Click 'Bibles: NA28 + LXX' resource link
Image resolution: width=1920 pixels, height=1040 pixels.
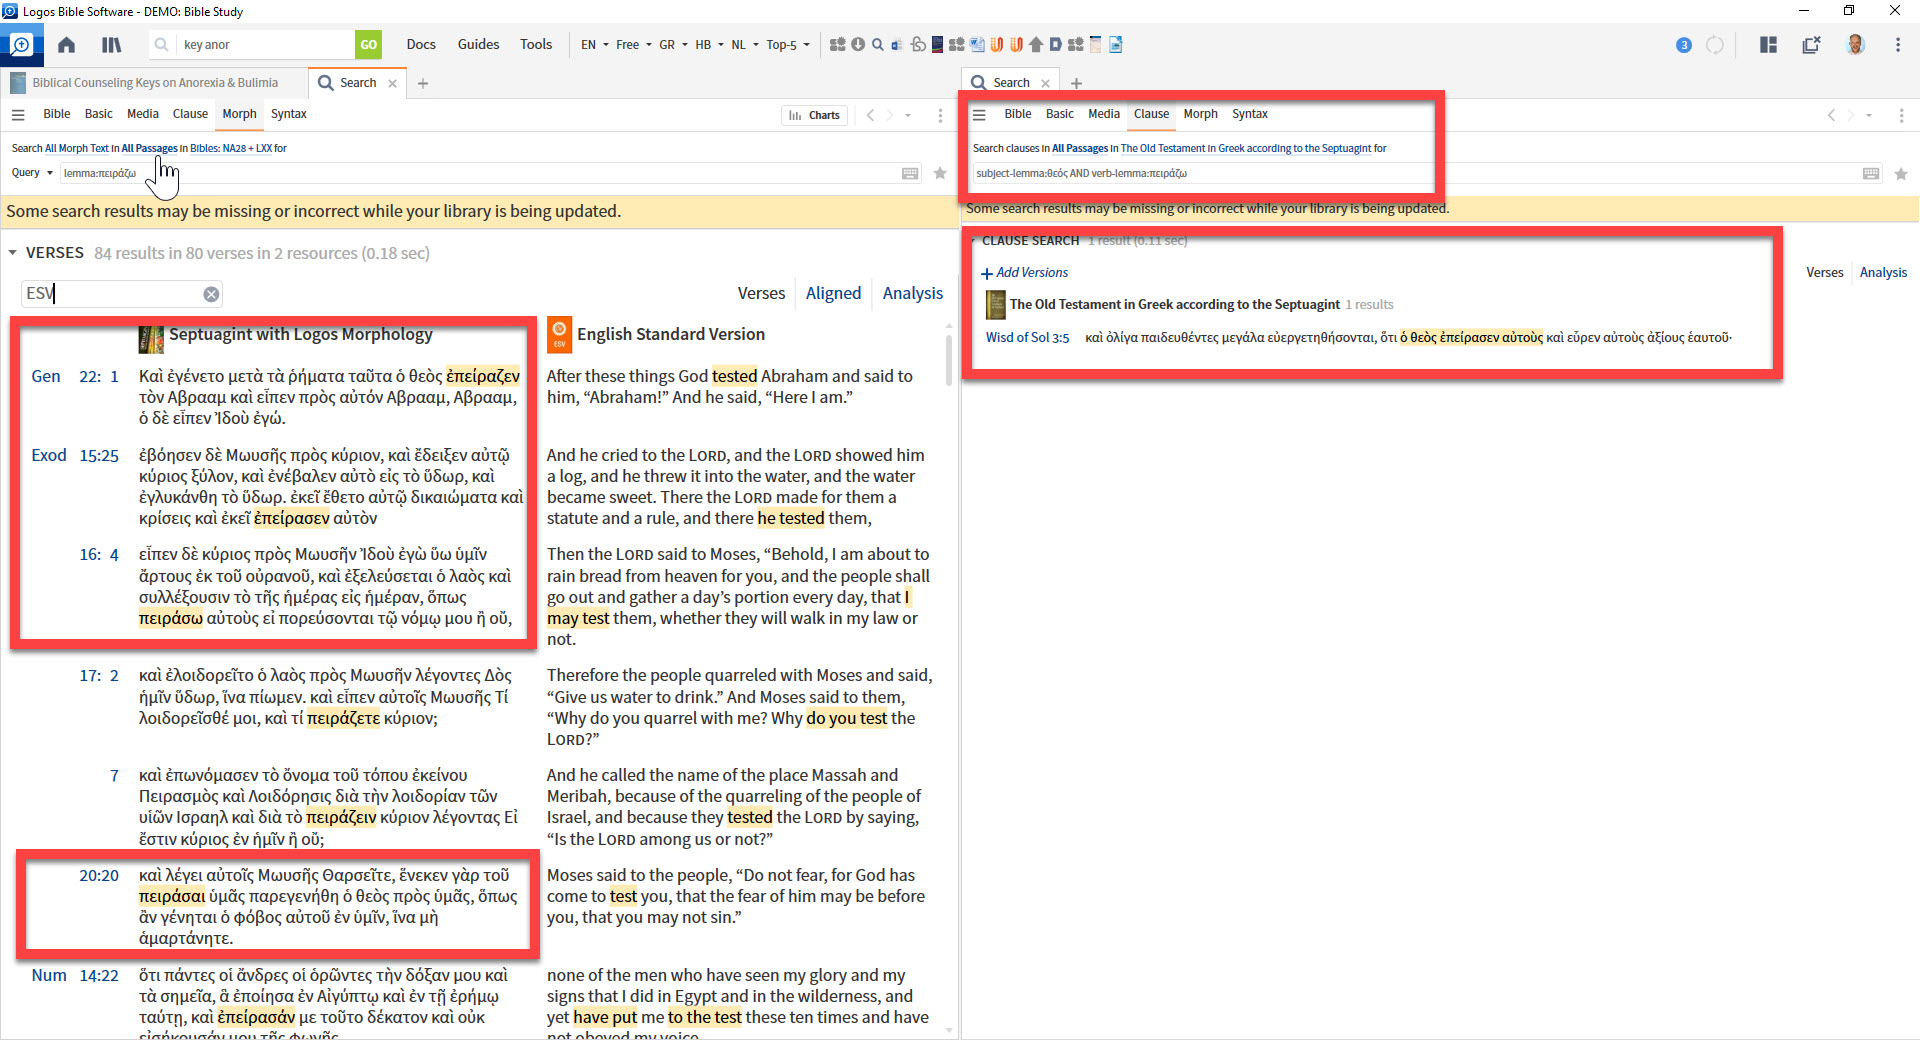tap(231, 148)
